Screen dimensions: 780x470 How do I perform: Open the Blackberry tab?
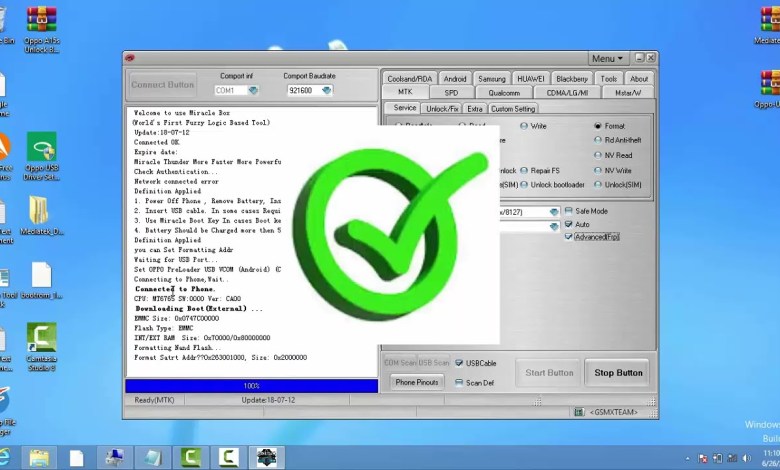click(x=572, y=79)
